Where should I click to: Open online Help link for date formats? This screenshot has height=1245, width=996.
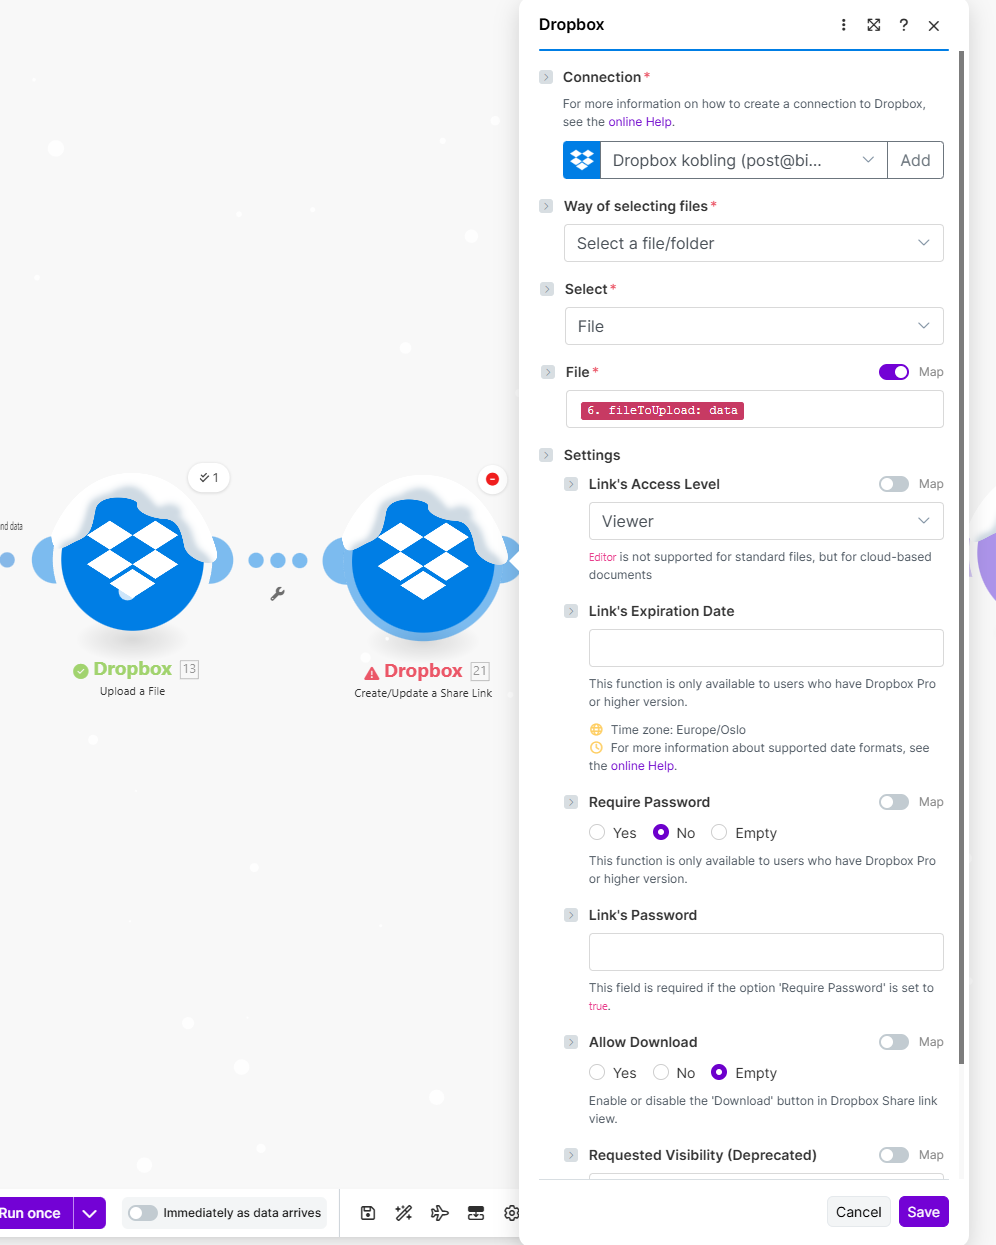coord(643,766)
